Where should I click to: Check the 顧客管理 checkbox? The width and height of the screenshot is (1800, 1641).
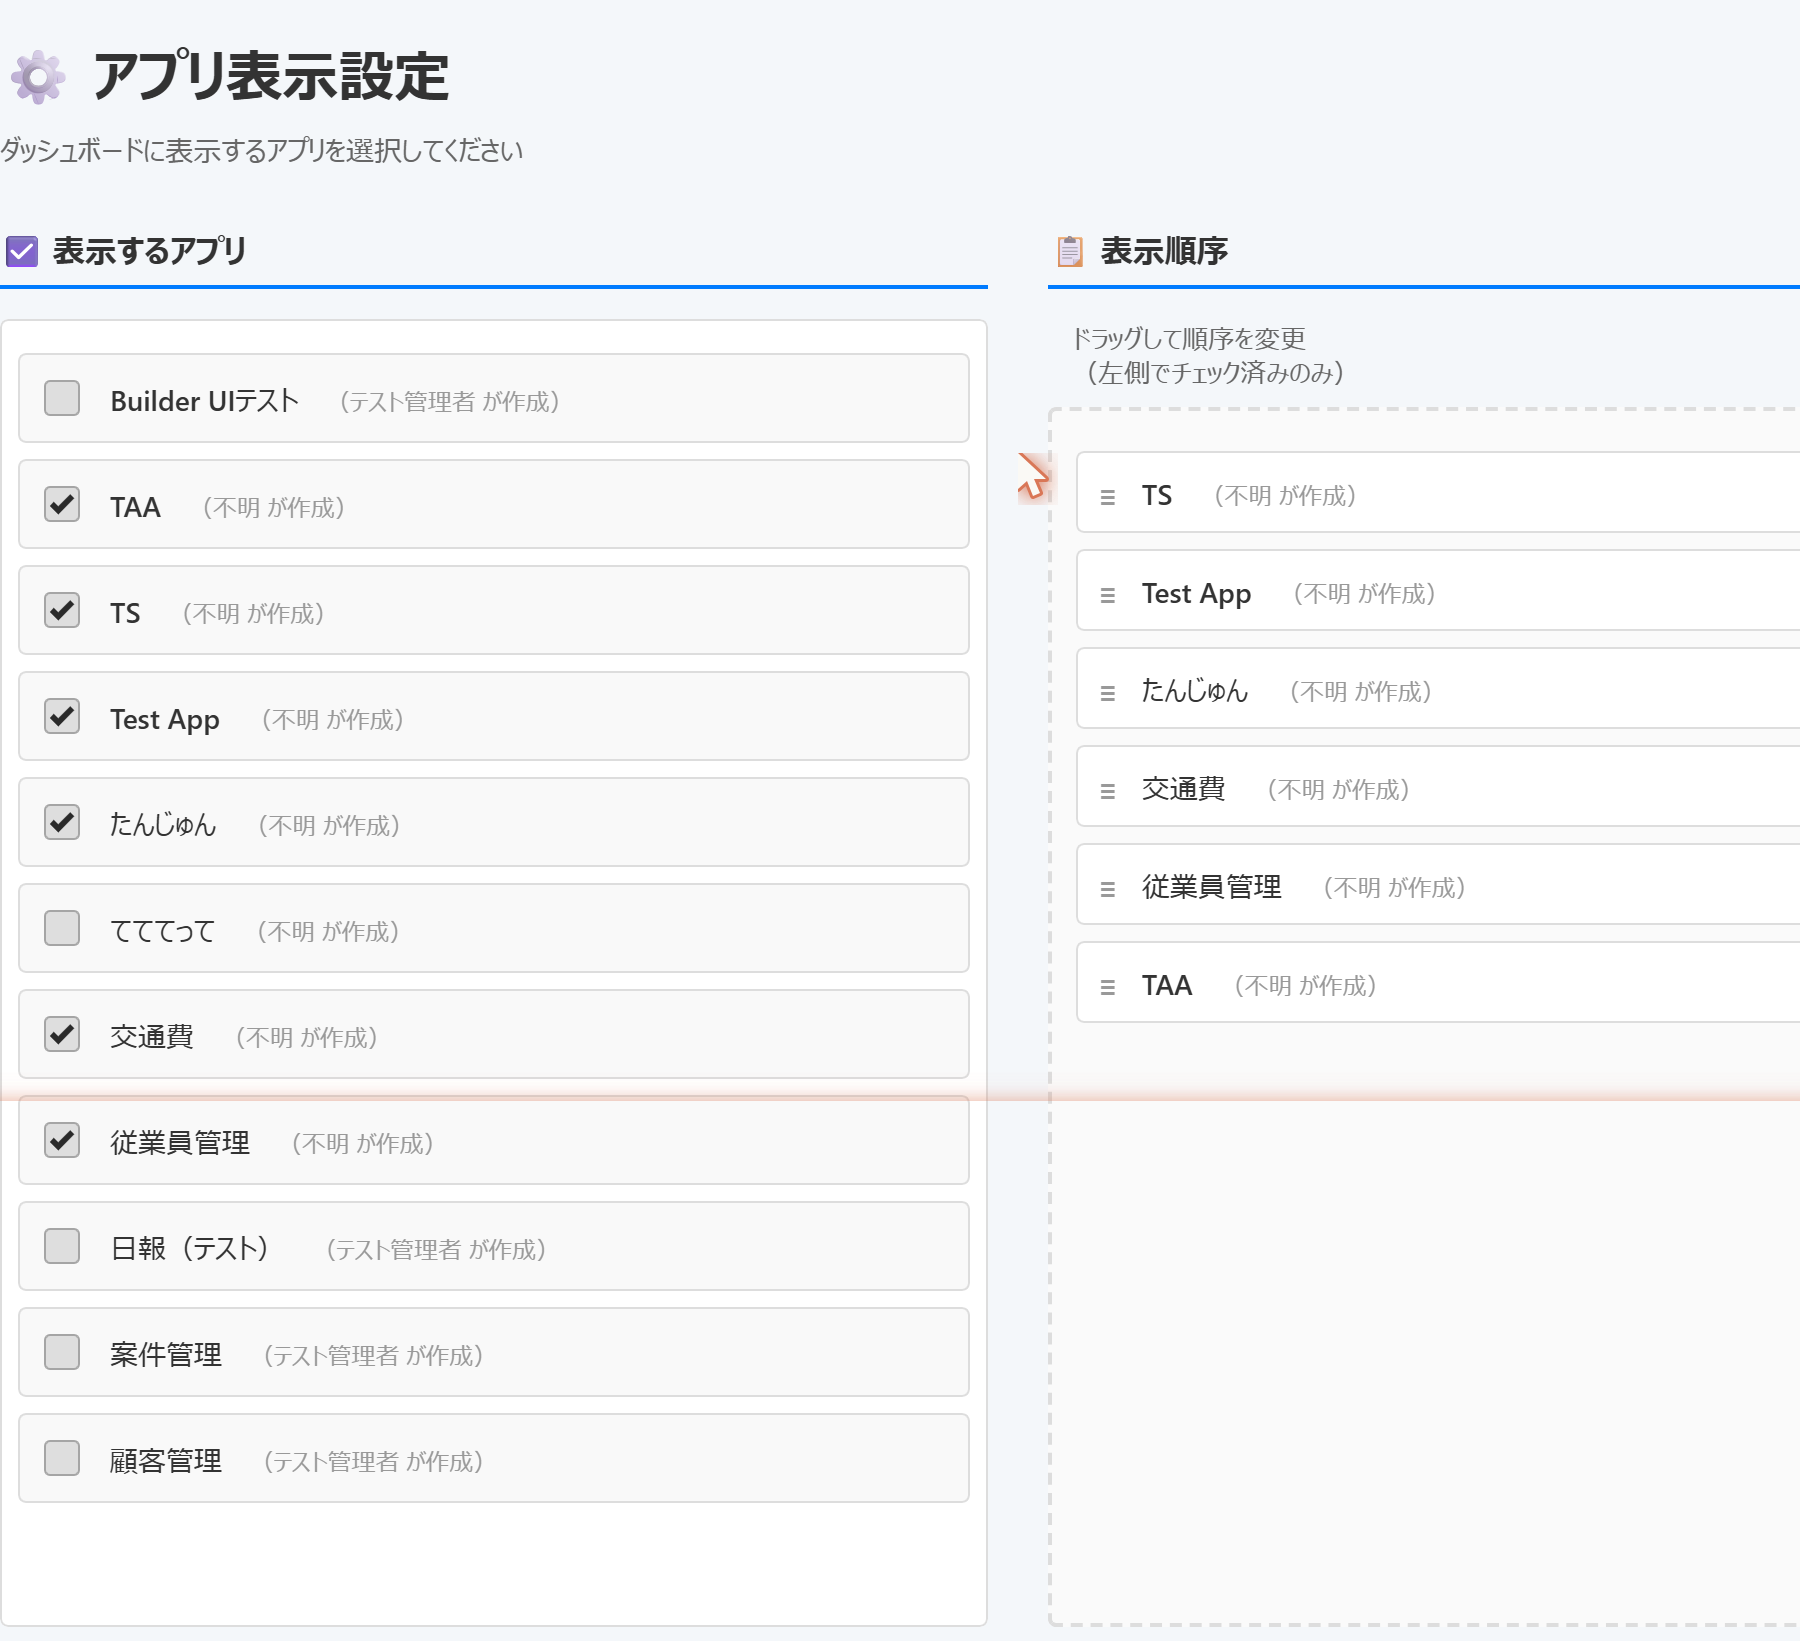point(62,1458)
